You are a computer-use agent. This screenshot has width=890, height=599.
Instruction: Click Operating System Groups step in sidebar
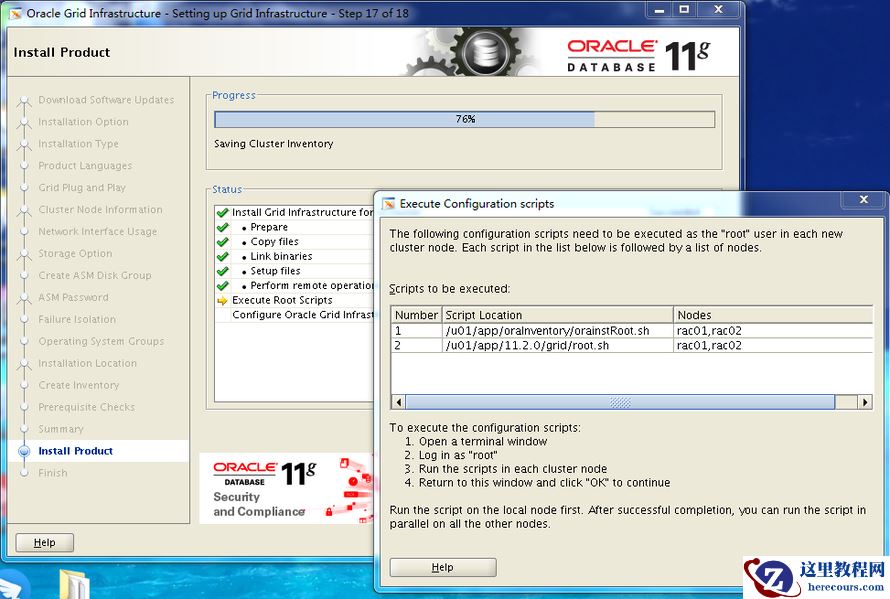[101, 341]
